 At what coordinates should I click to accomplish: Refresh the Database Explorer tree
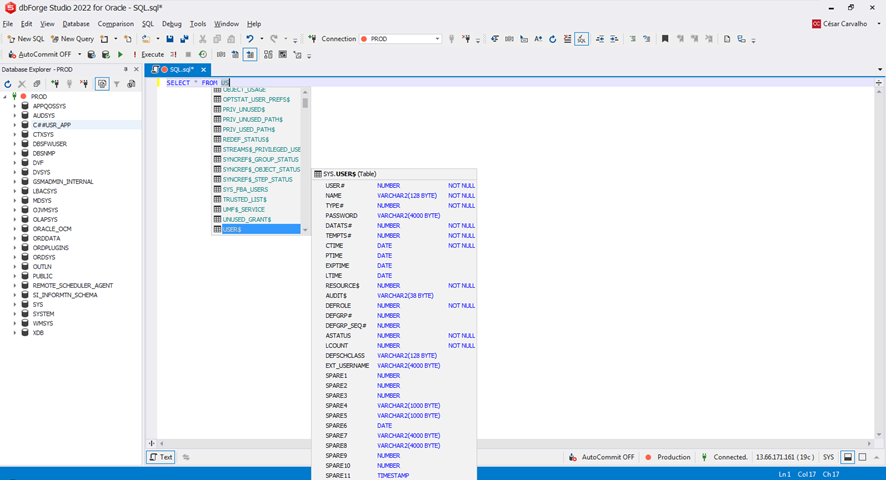8,84
